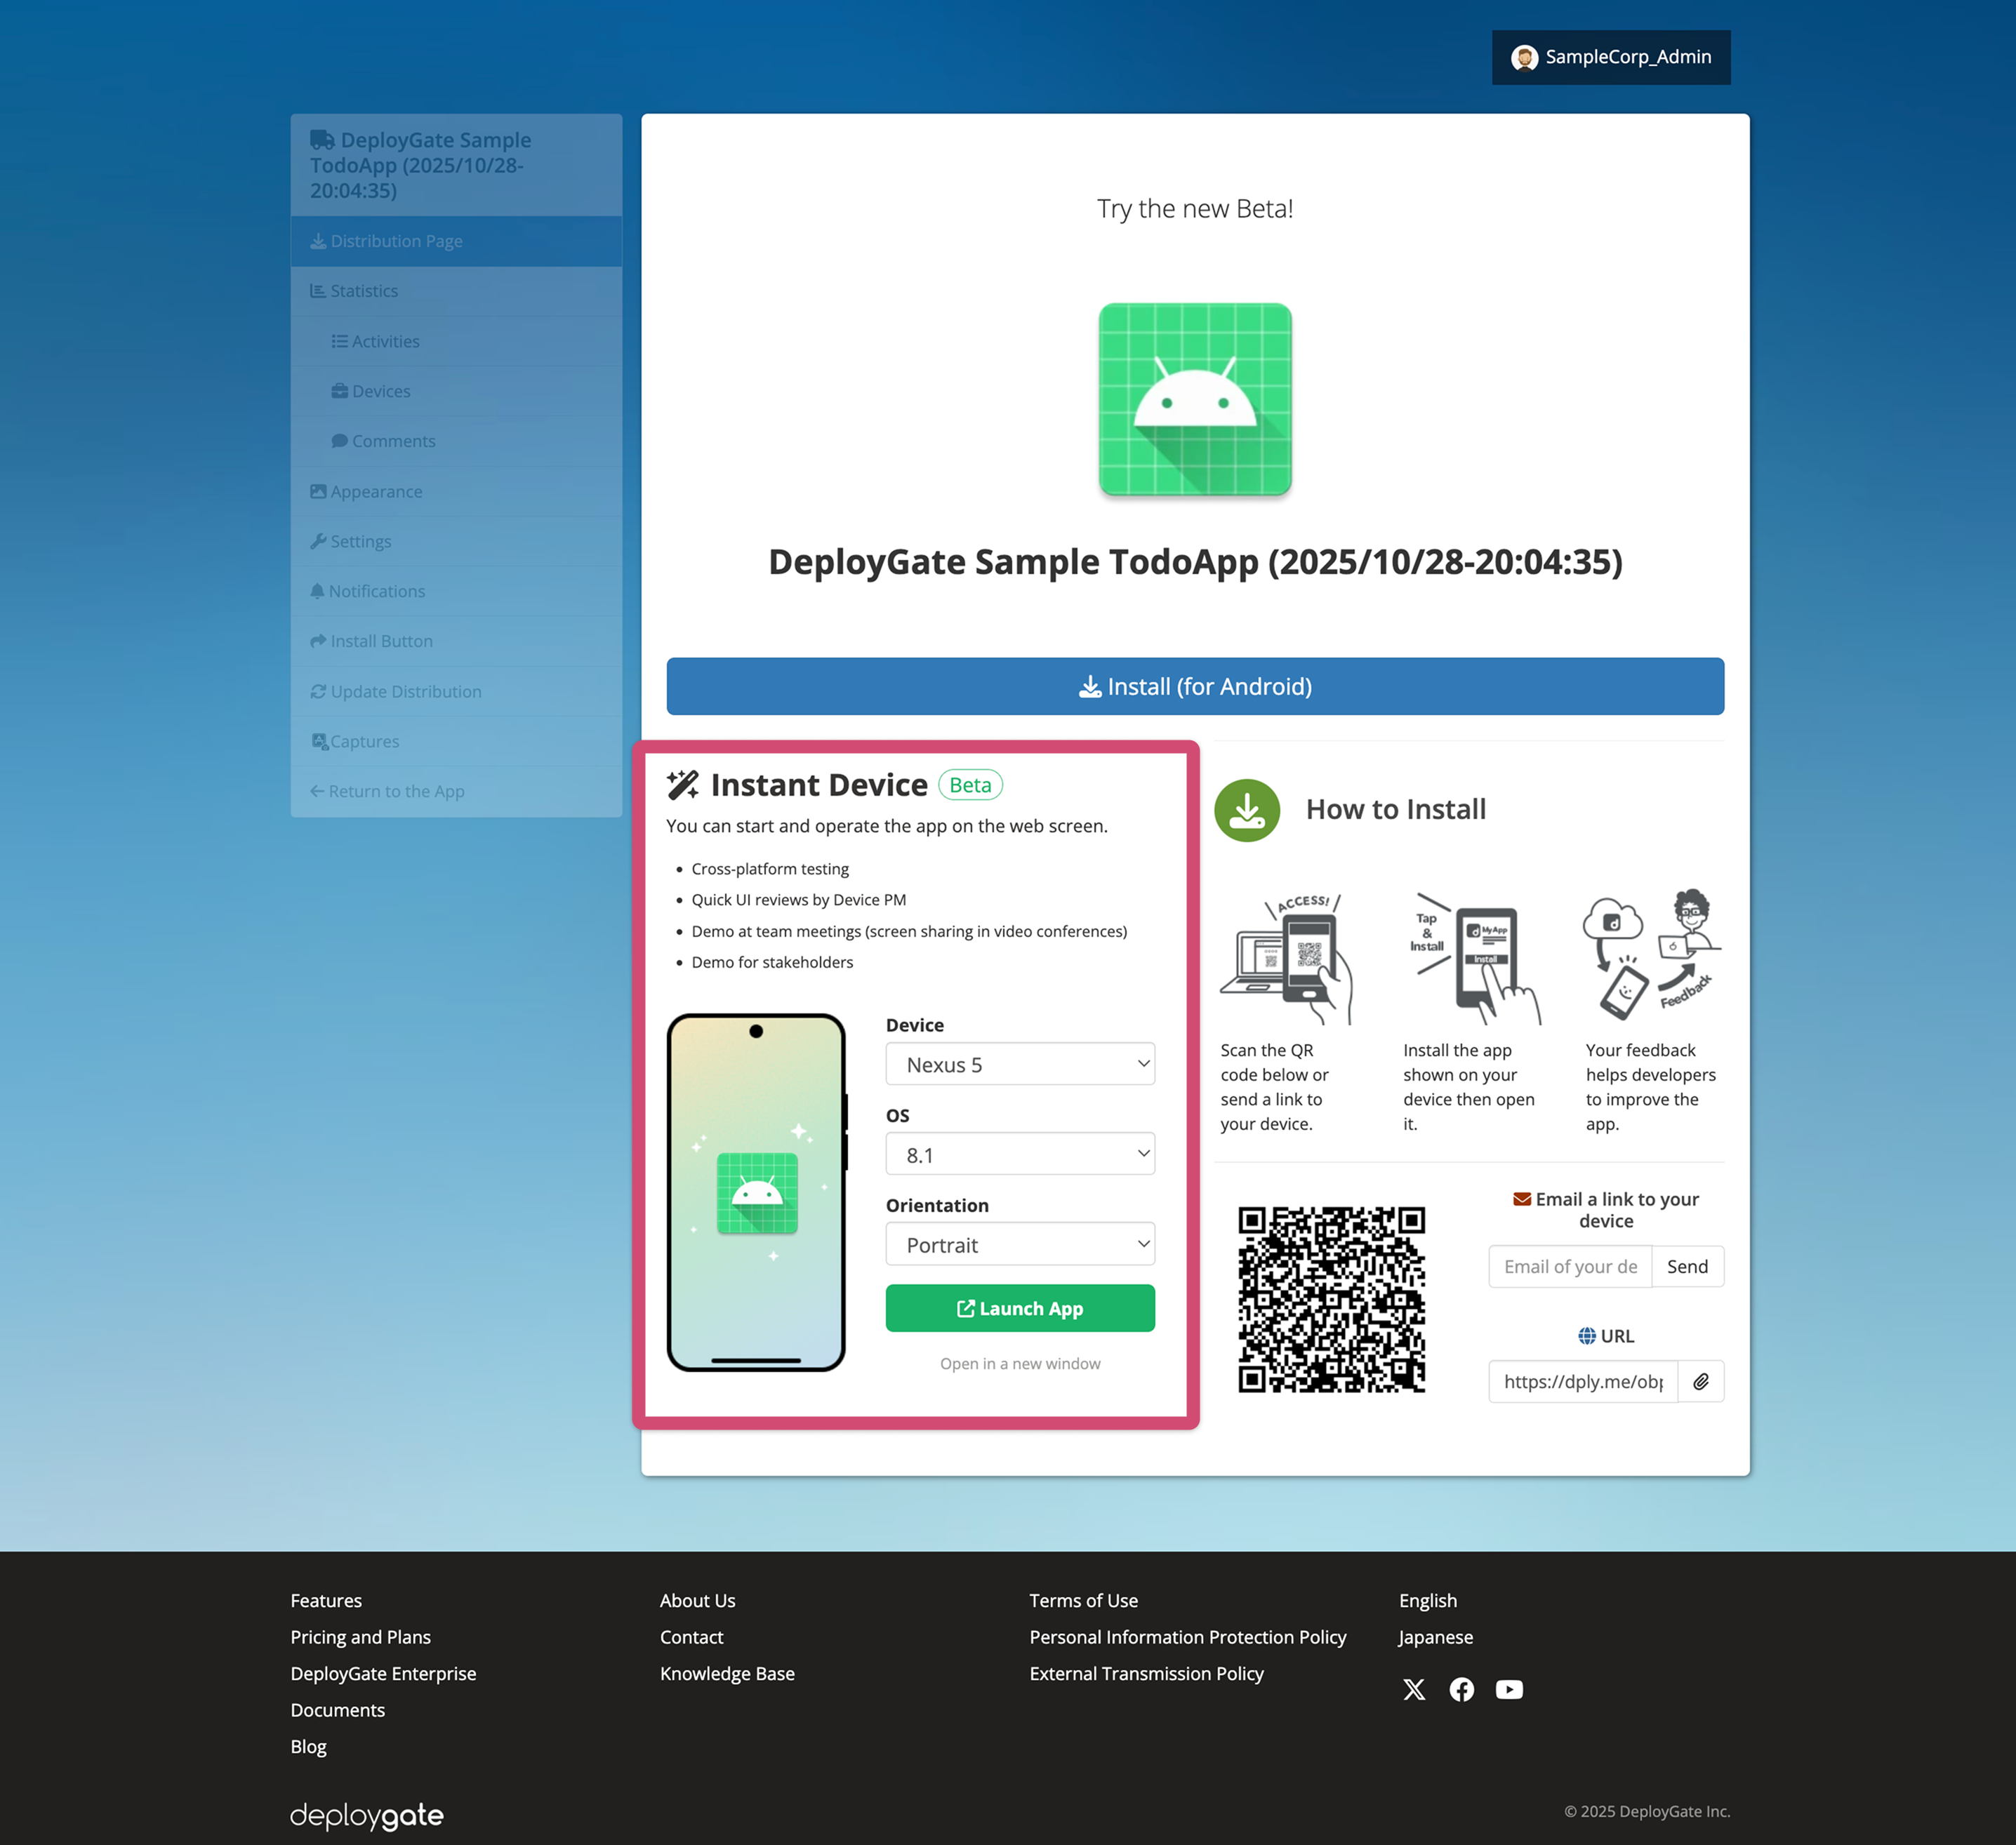Click the deploygate logo in the footer

point(366,1815)
